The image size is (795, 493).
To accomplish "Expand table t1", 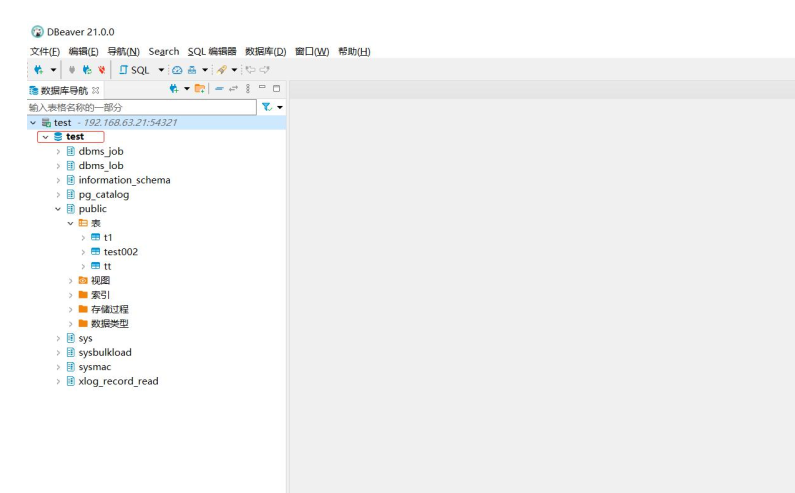I will tap(83, 237).
